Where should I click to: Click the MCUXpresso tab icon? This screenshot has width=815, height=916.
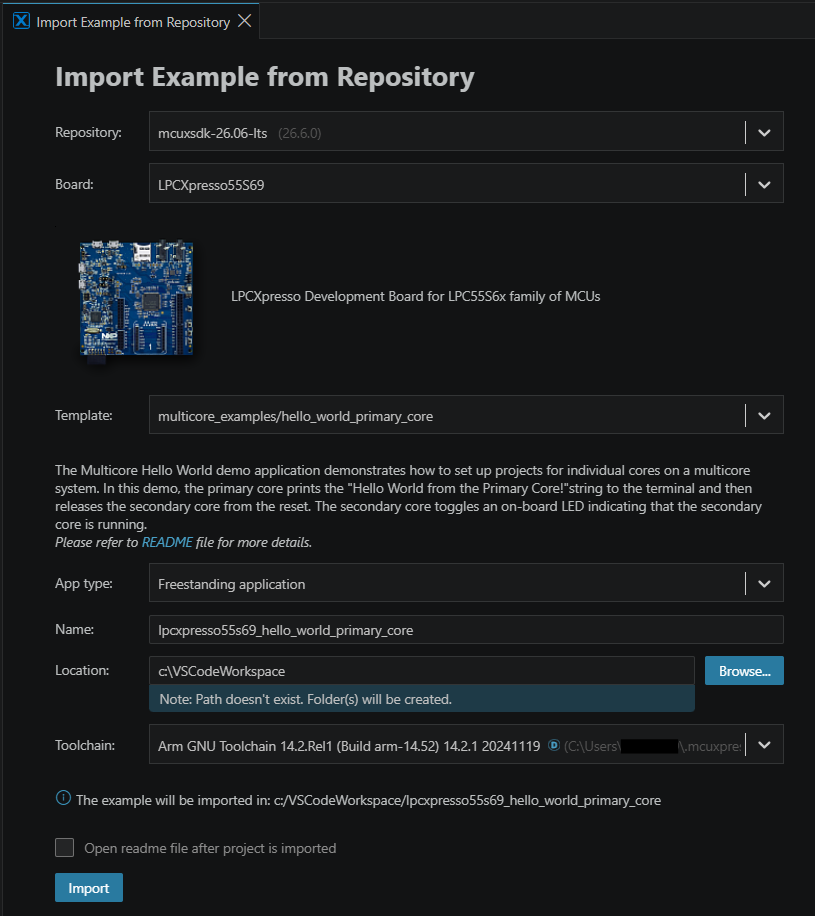pos(22,21)
